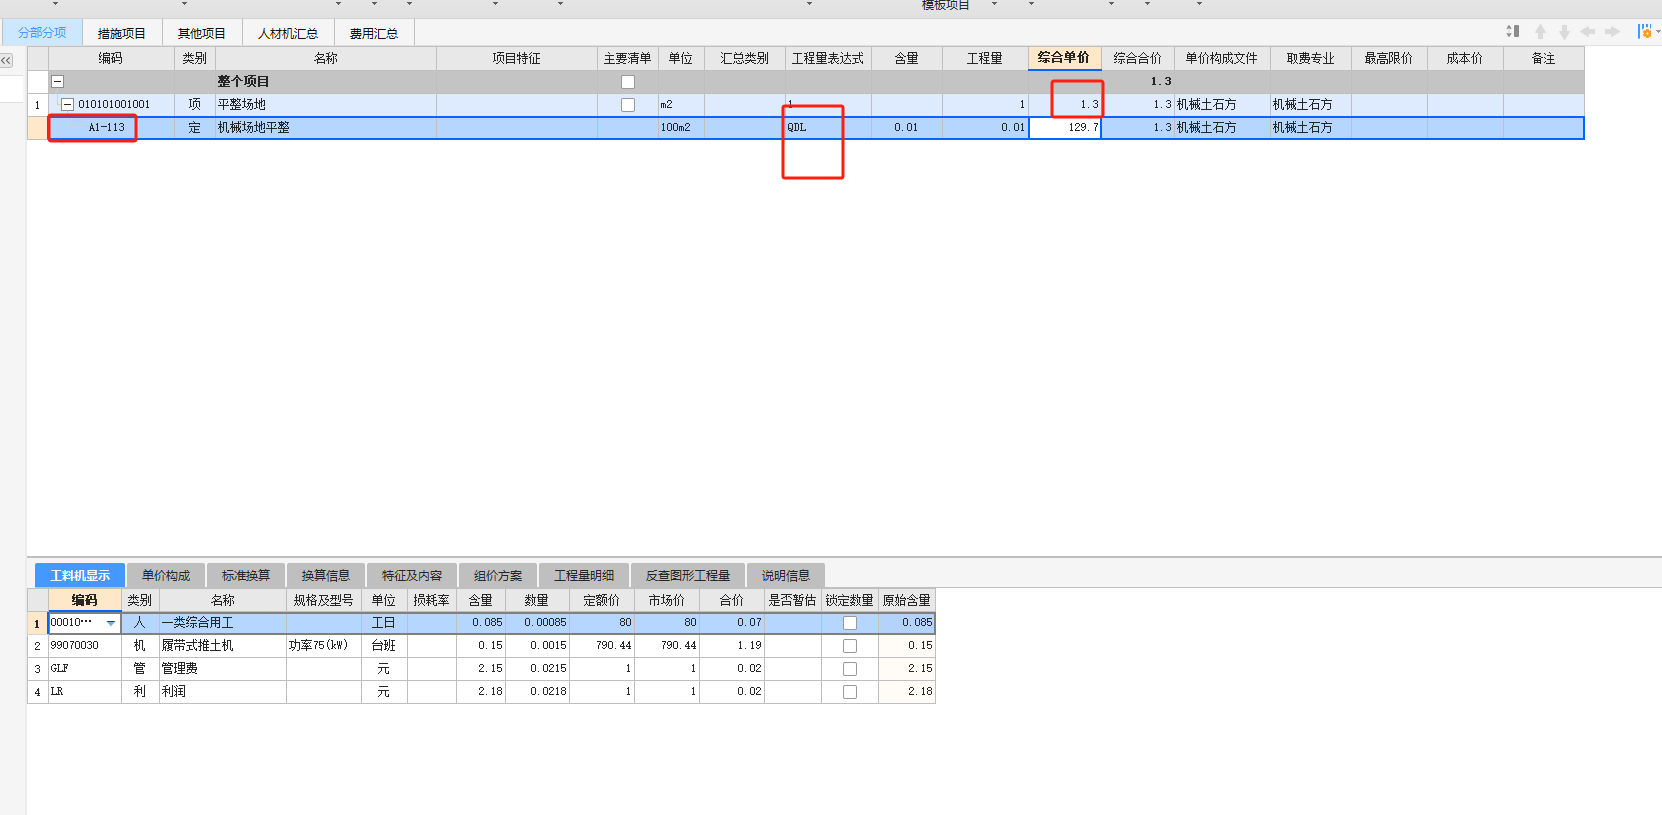Click the LR code cell
This screenshot has width=1662, height=815.
85,692
